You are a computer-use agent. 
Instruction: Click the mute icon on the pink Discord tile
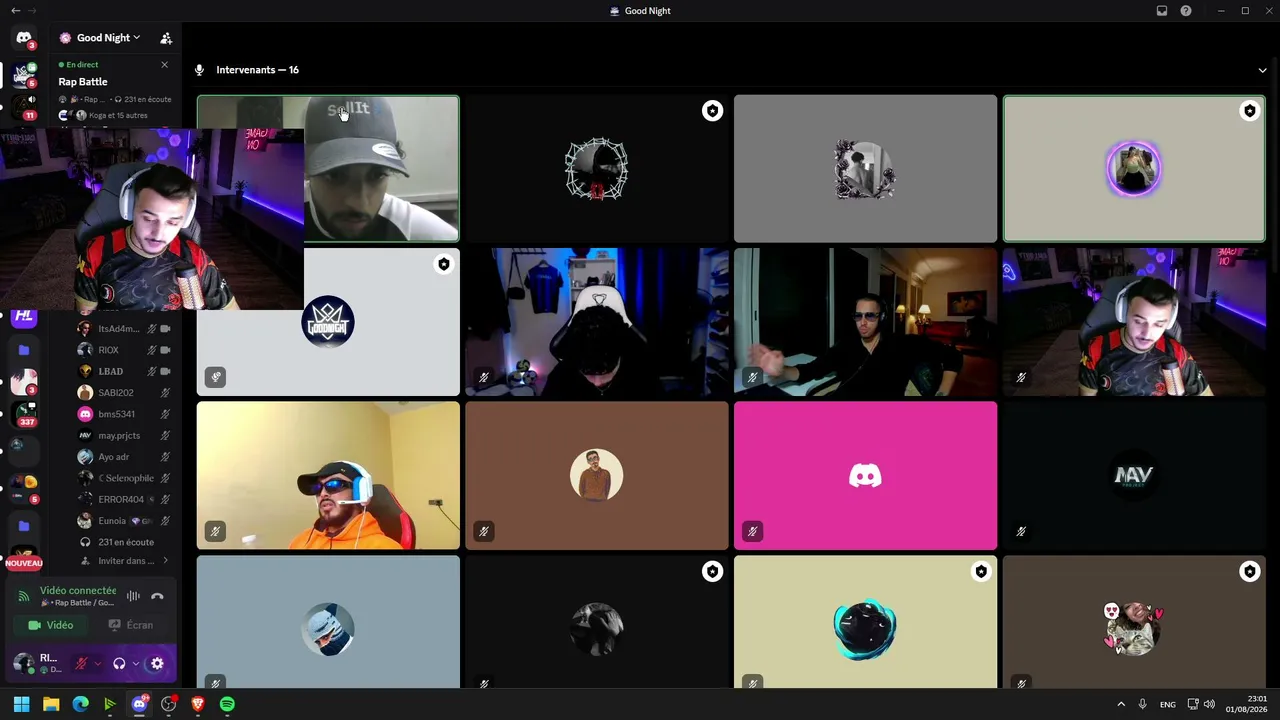[752, 531]
